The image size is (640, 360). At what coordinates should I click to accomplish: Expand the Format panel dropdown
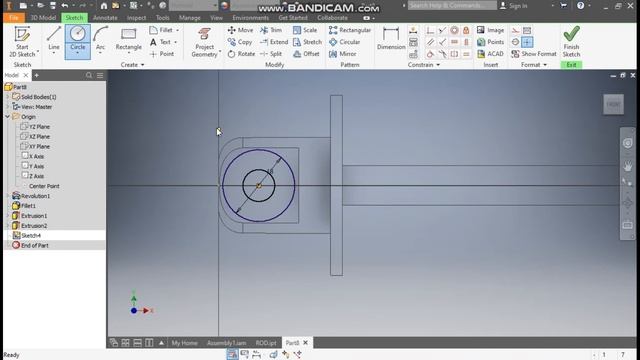(x=545, y=65)
